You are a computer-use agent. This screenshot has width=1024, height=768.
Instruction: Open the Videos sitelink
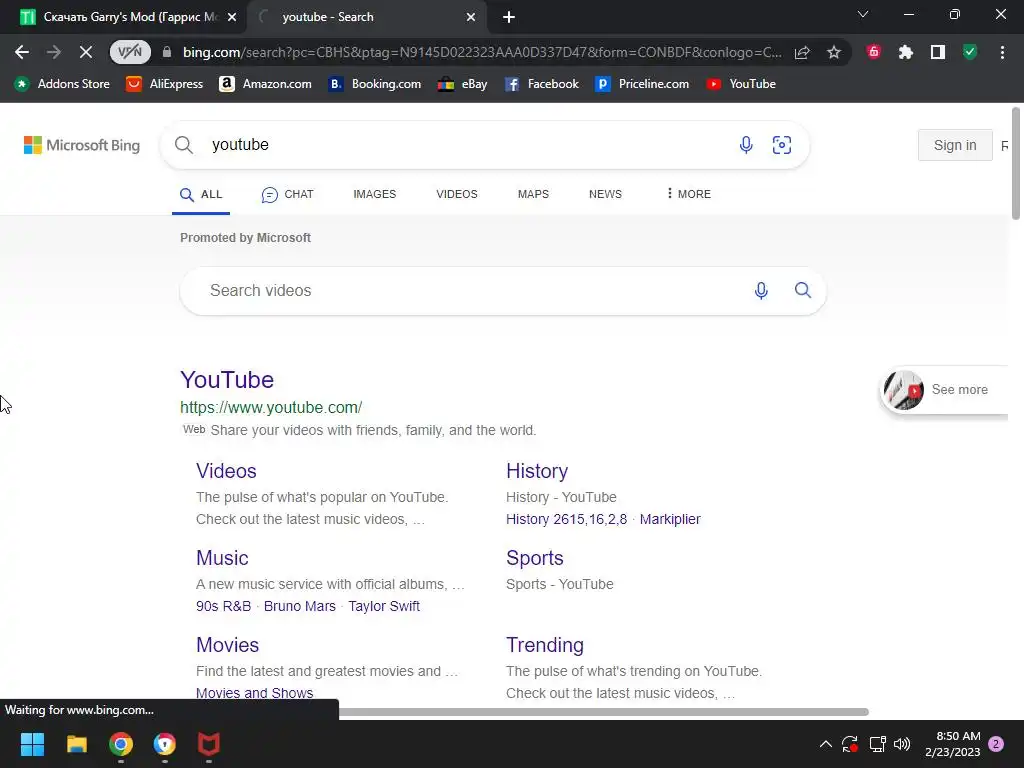tap(226, 471)
